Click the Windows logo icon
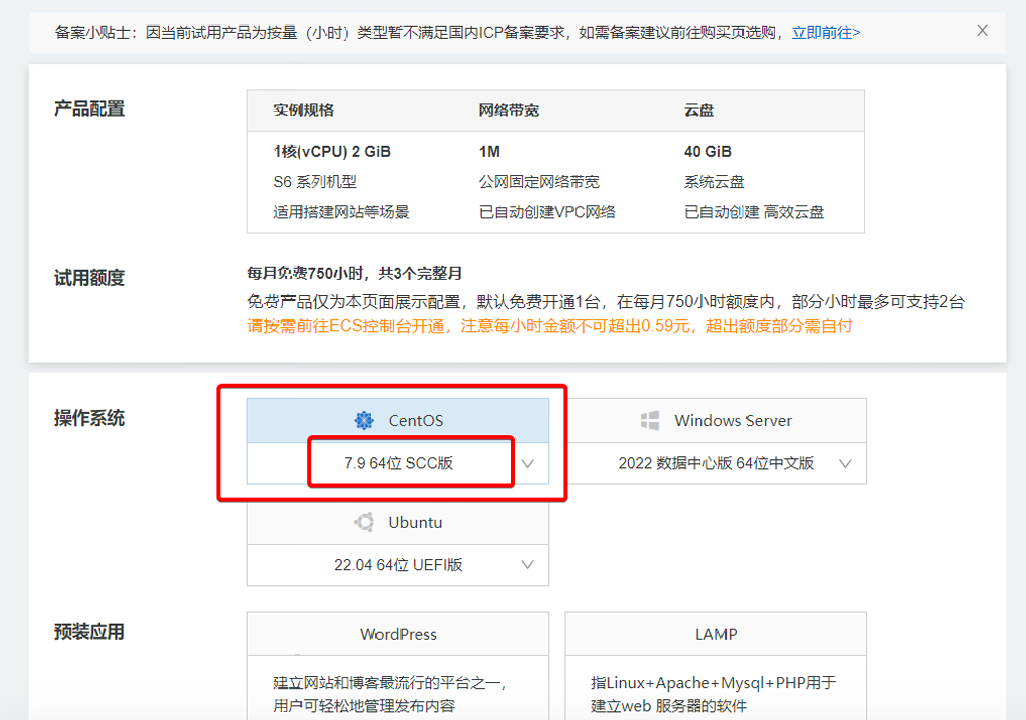The image size is (1026, 720). click(x=650, y=420)
